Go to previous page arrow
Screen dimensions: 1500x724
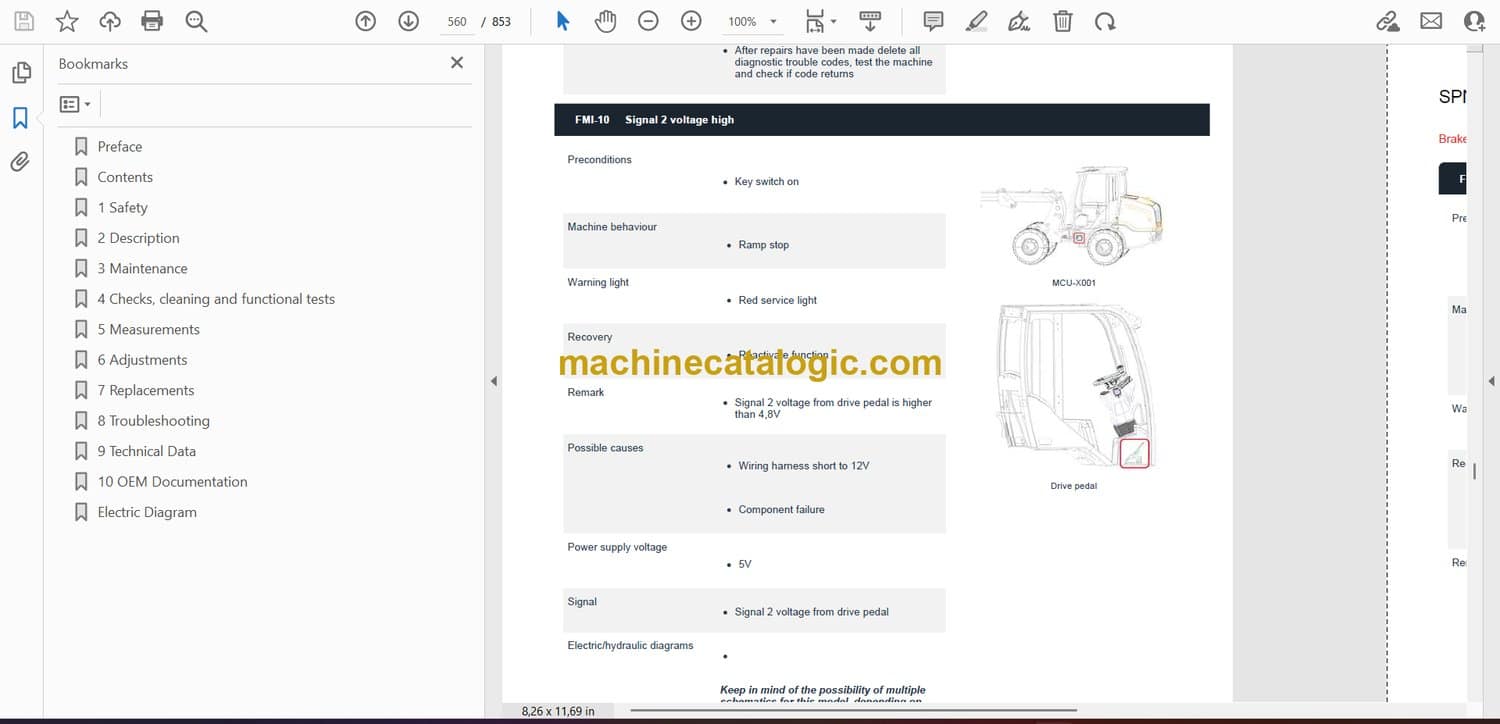[x=366, y=21]
